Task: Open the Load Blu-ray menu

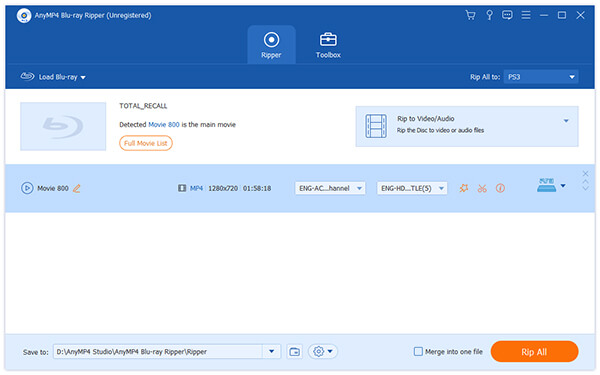Action: (x=53, y=77)
